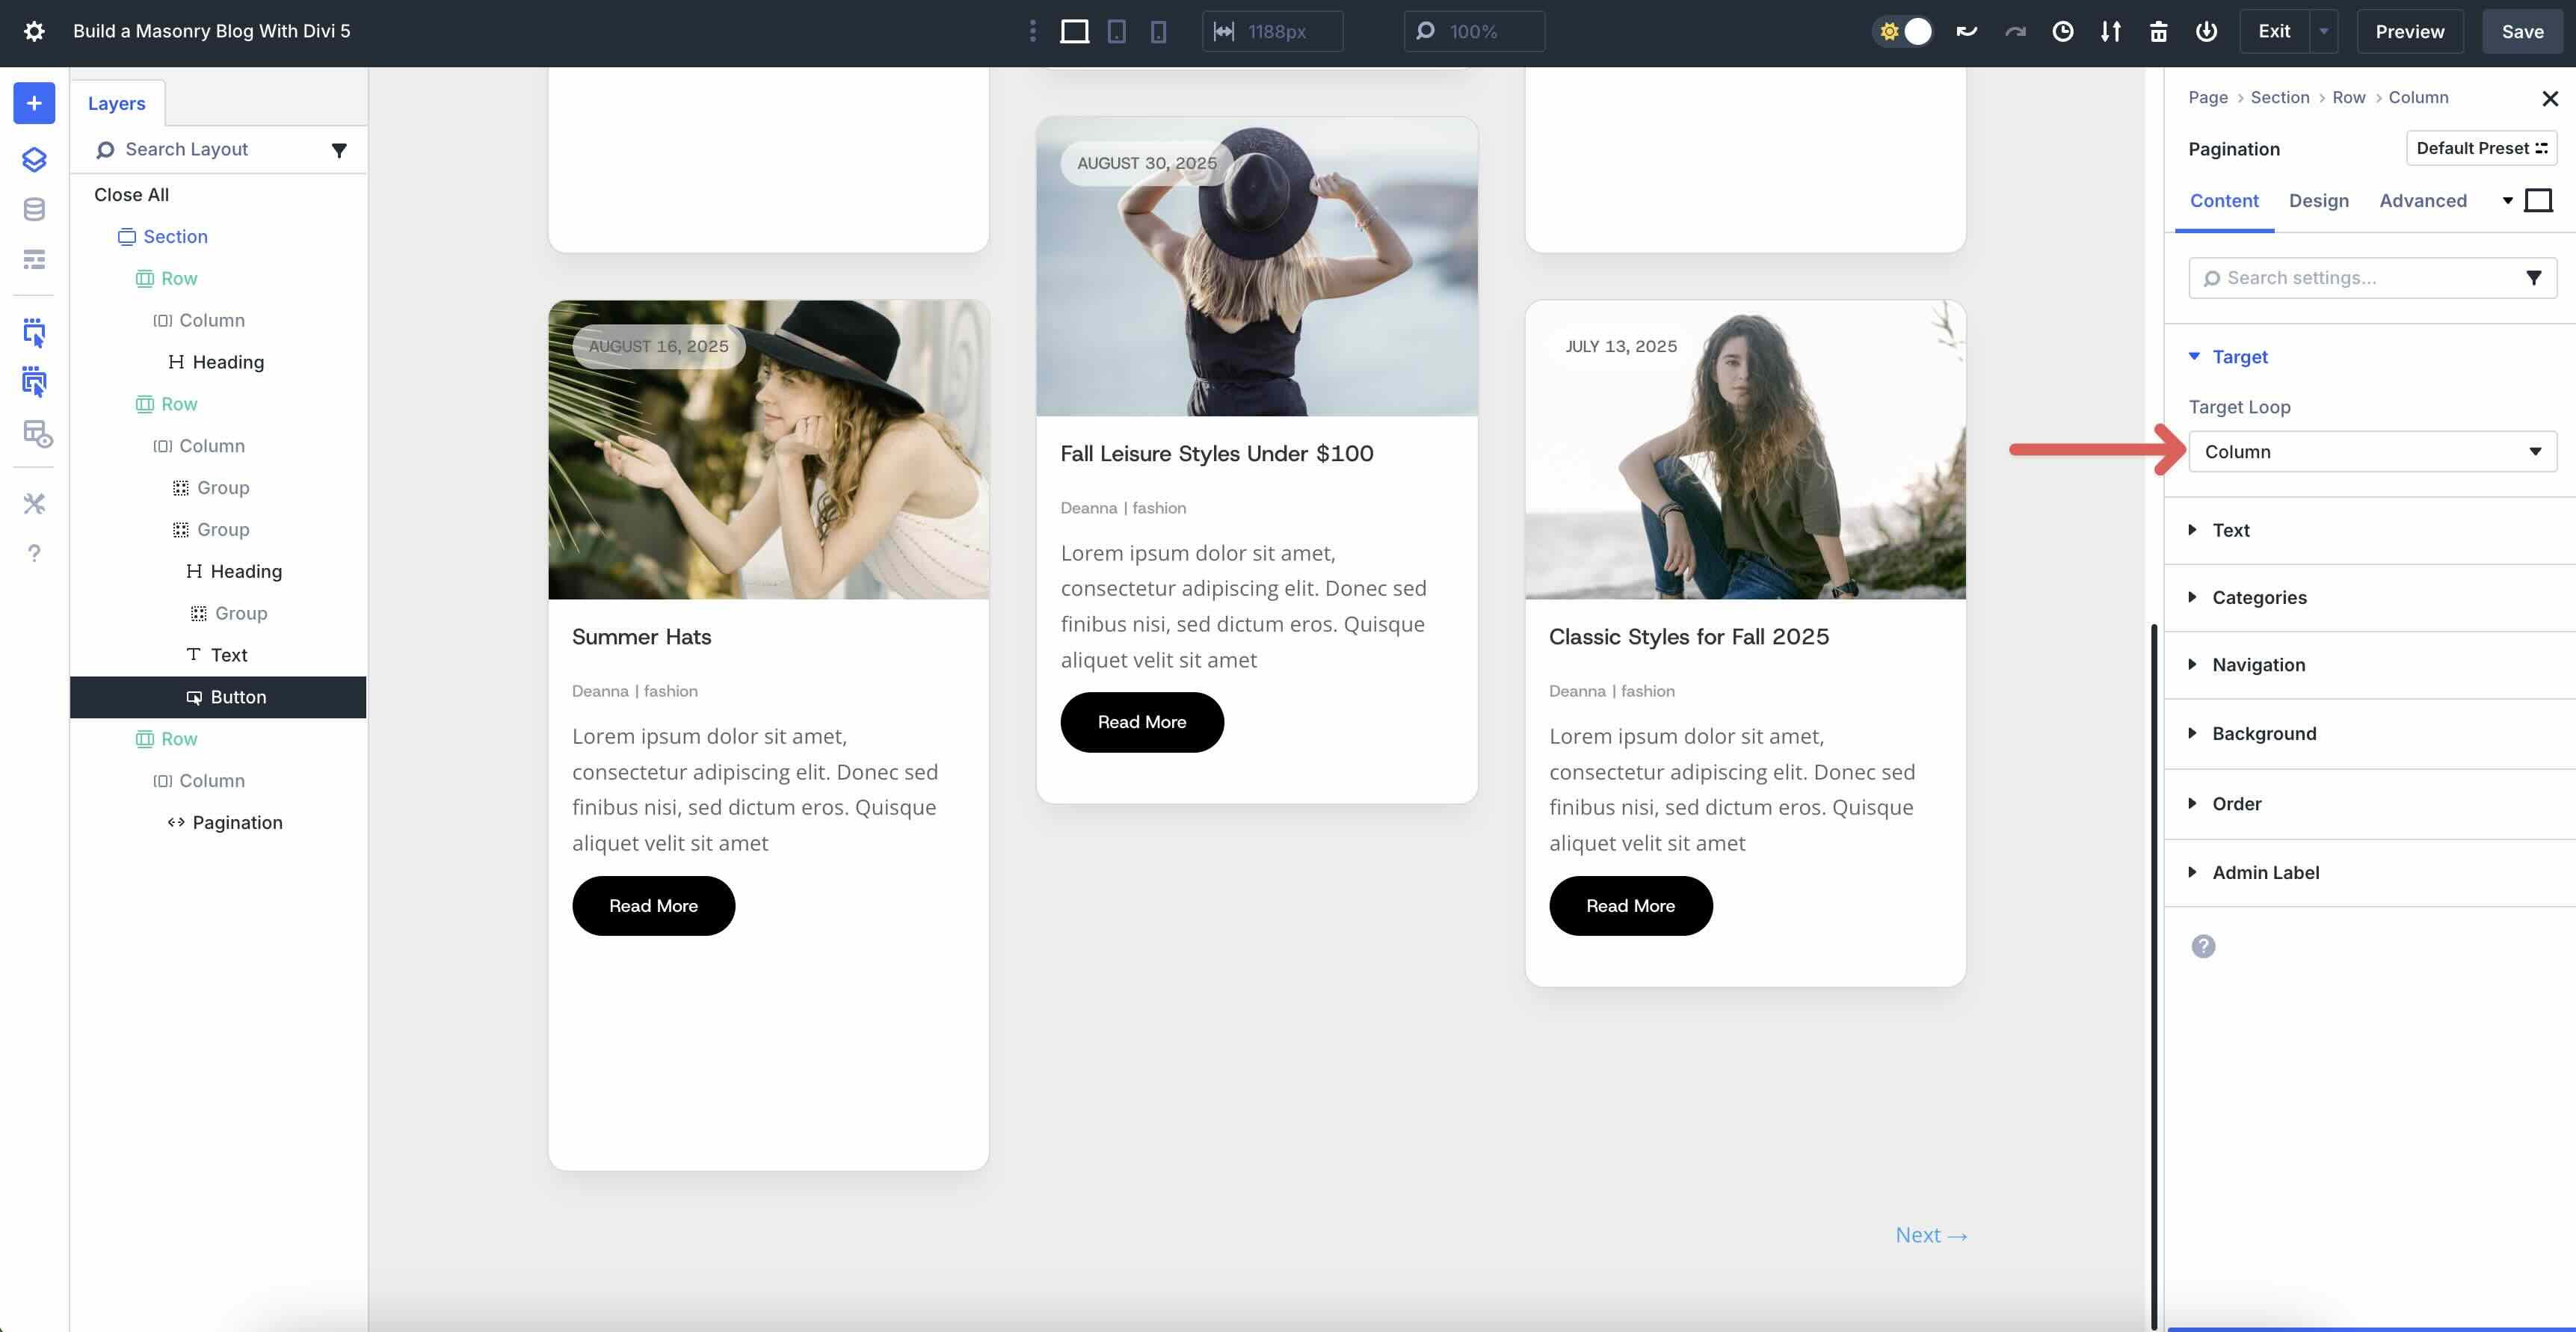
Task: Switch to the Advanced tab
Action: 2422,200
